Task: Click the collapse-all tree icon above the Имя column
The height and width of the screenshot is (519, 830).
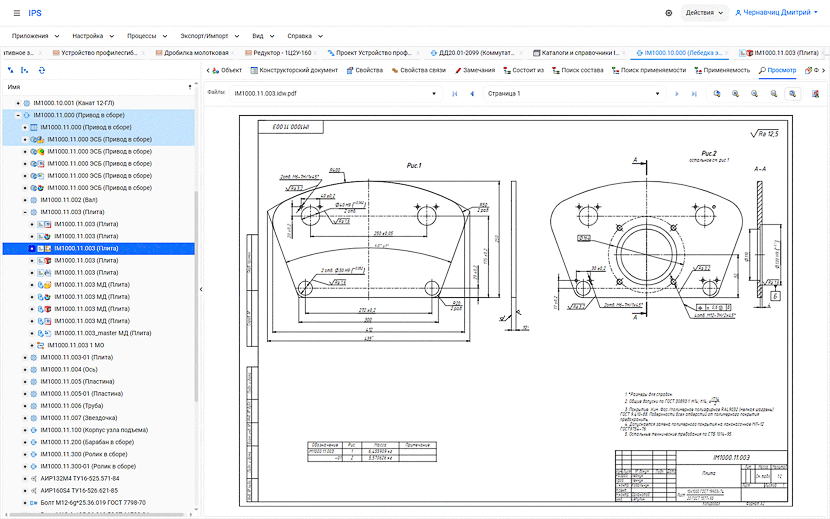Action: (11, 70)
